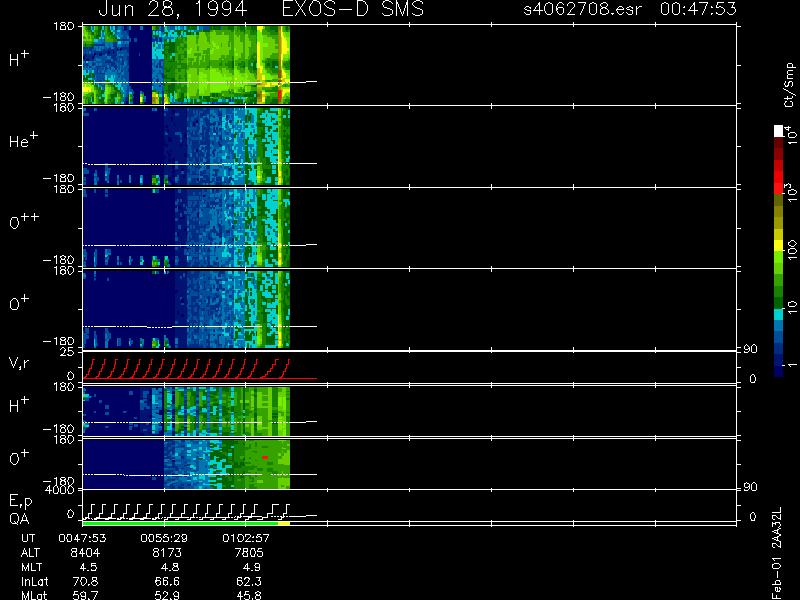Click the "4000" axis label of E,p panel
The height and width of the screenshot is (600, 800).
coord(62,490)
